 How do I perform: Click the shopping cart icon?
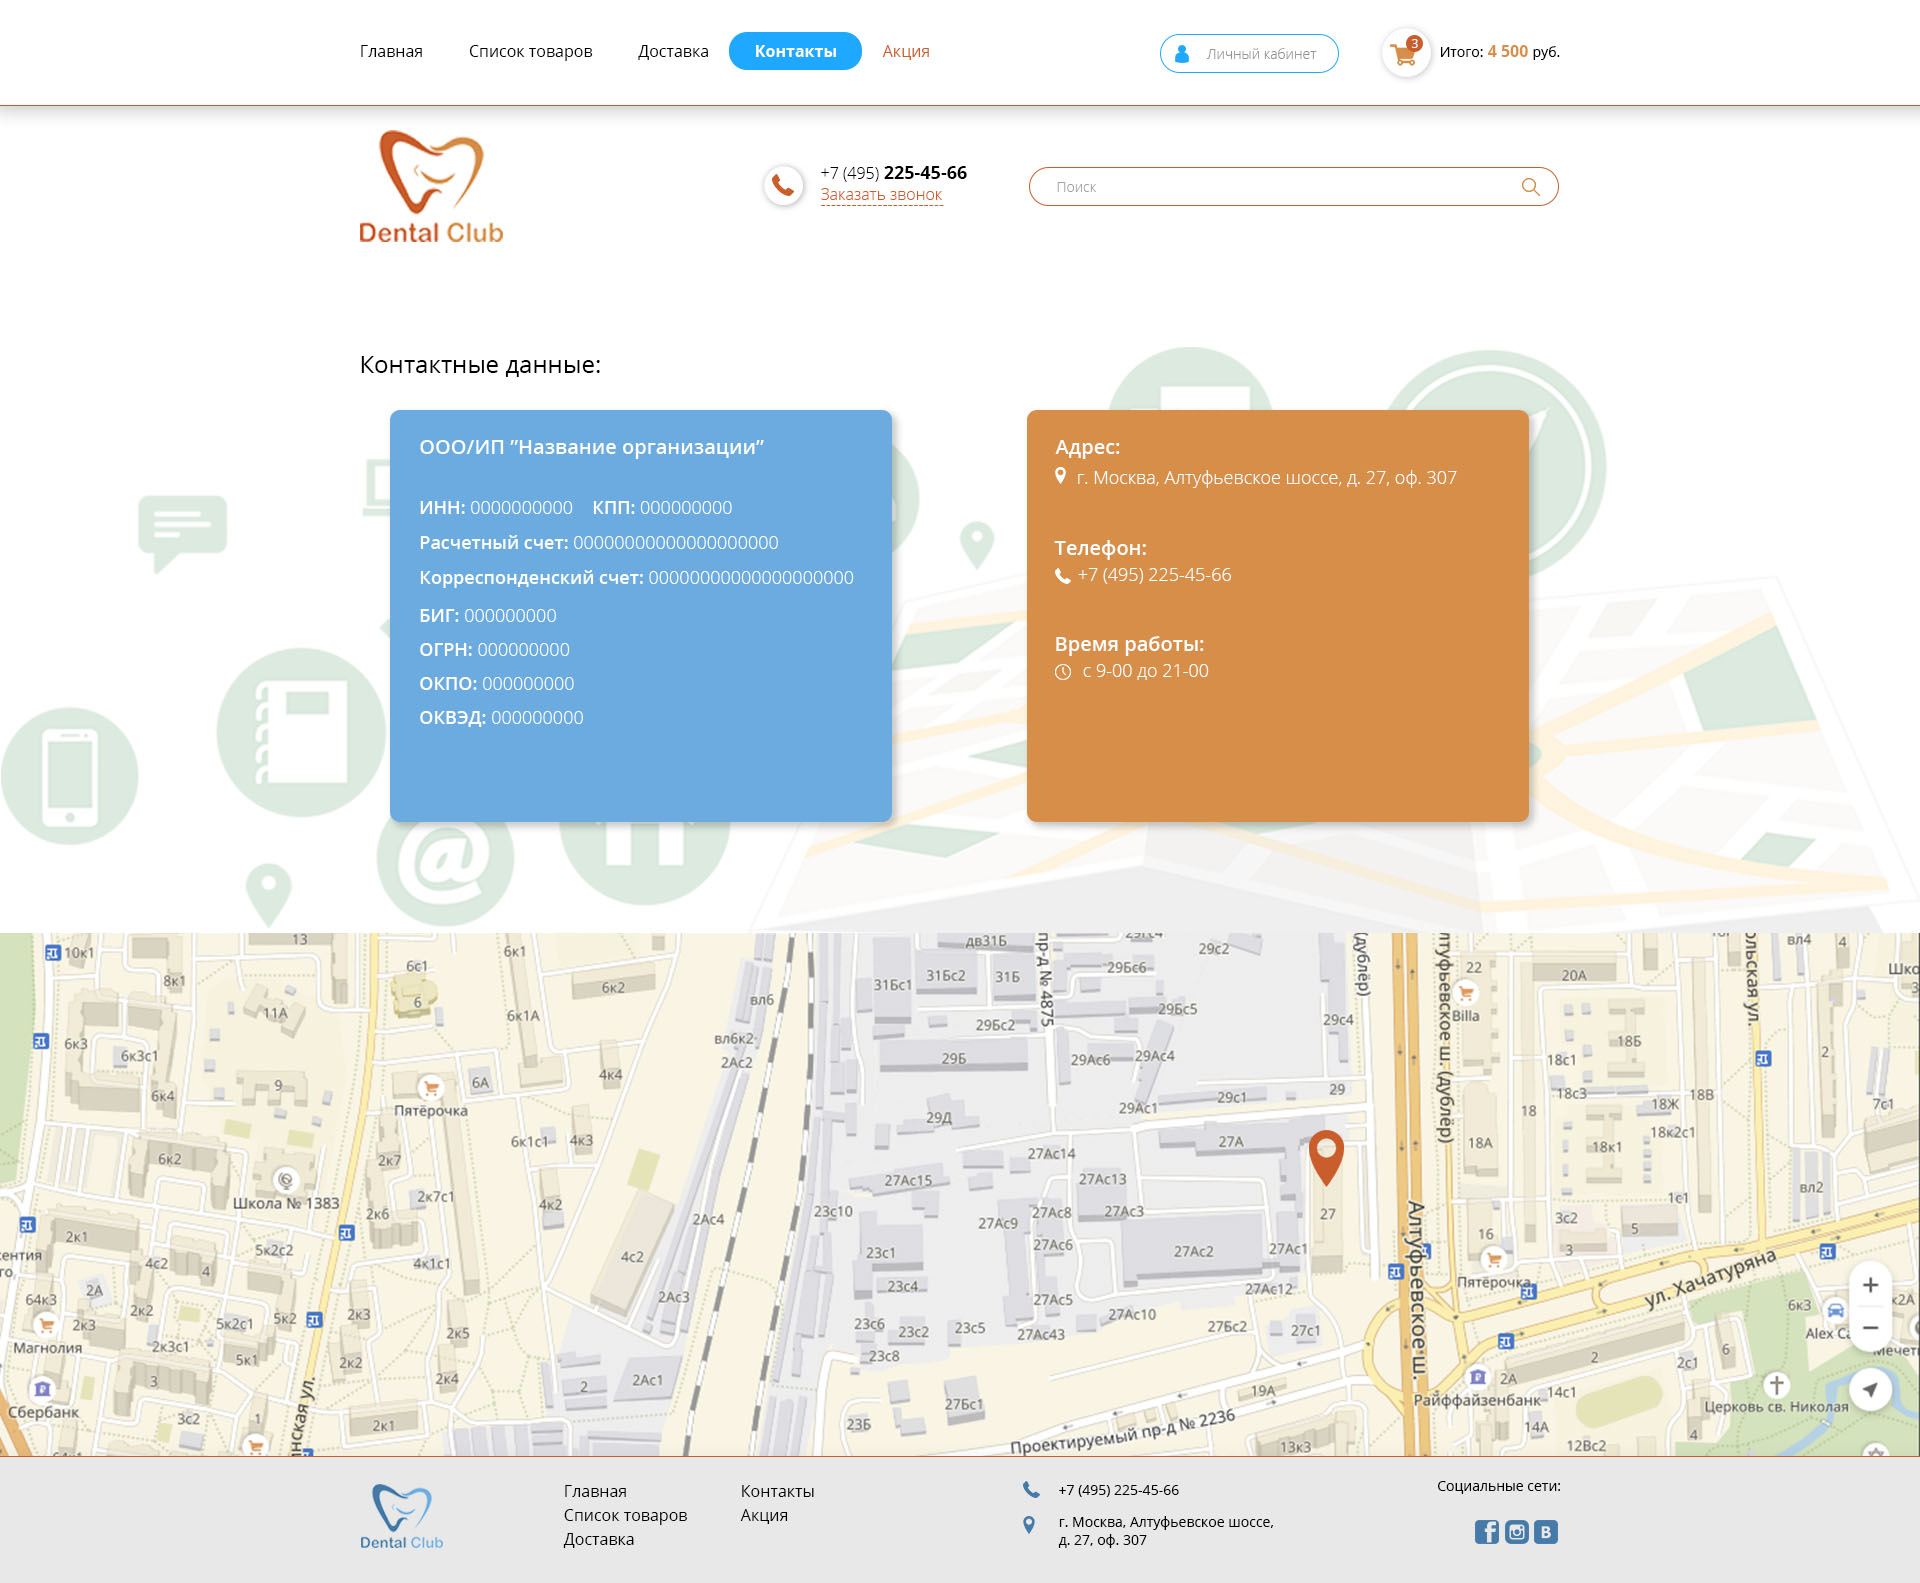coord(1404,53)
